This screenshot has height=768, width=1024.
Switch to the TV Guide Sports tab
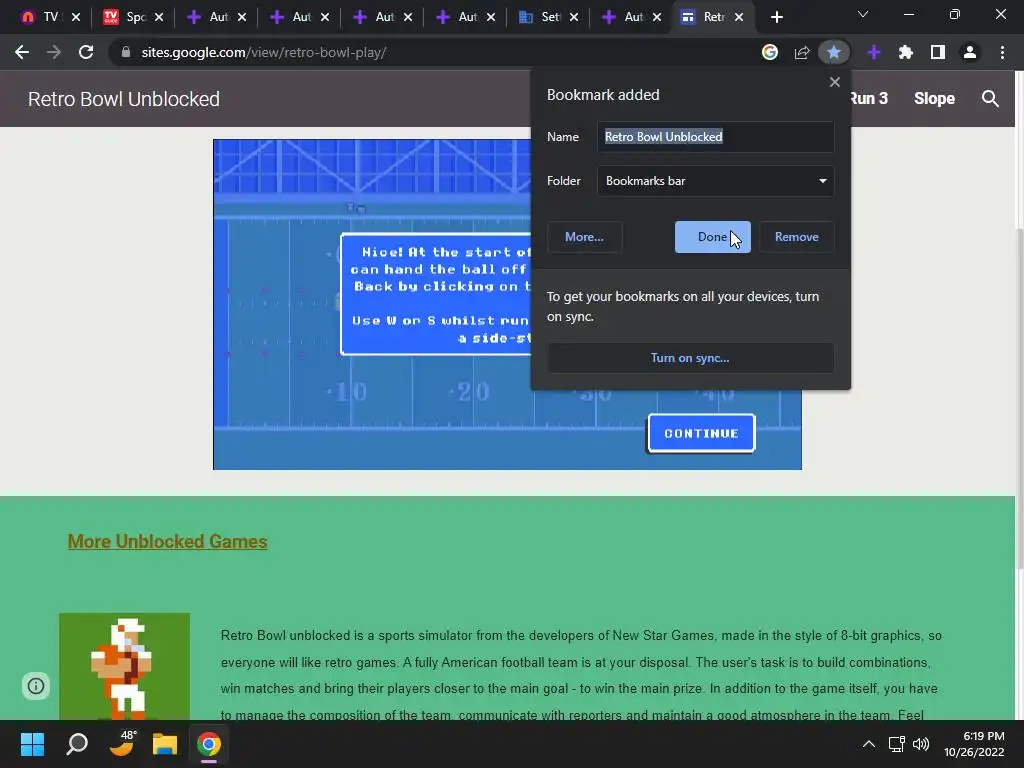pyautogui.click(x=134, y=17)
